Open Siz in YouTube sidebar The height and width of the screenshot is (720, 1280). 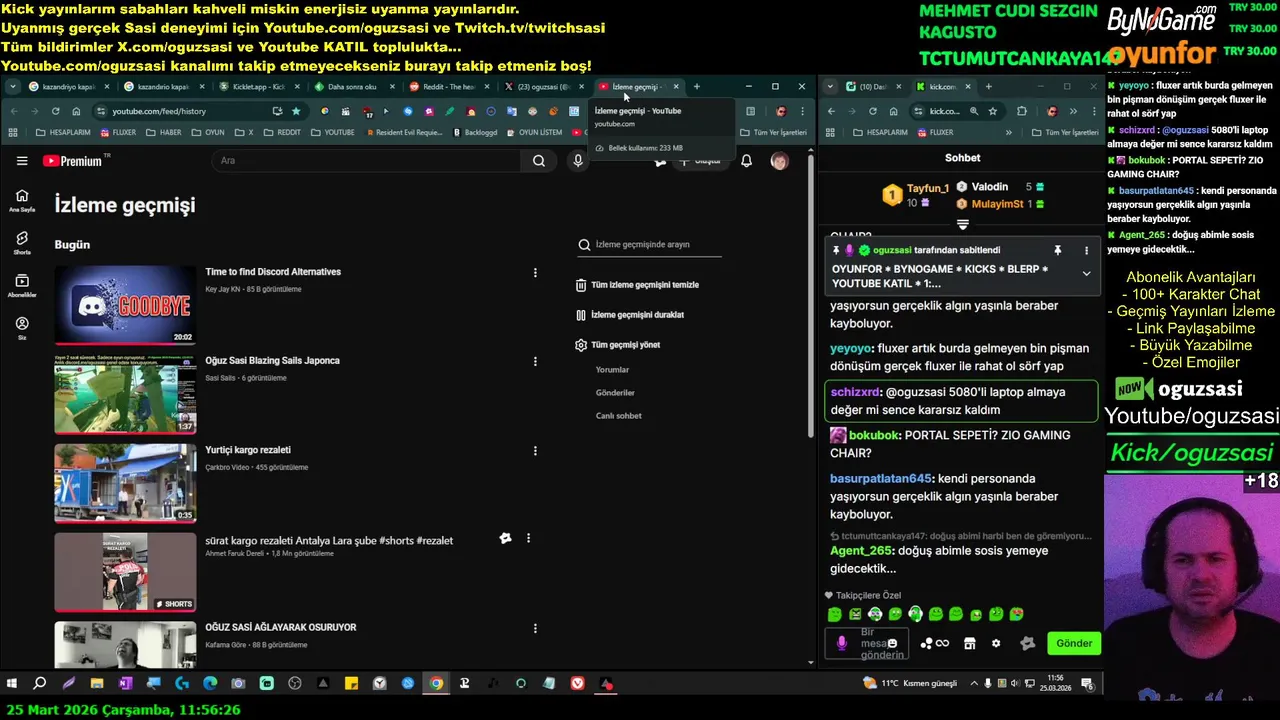22,329
